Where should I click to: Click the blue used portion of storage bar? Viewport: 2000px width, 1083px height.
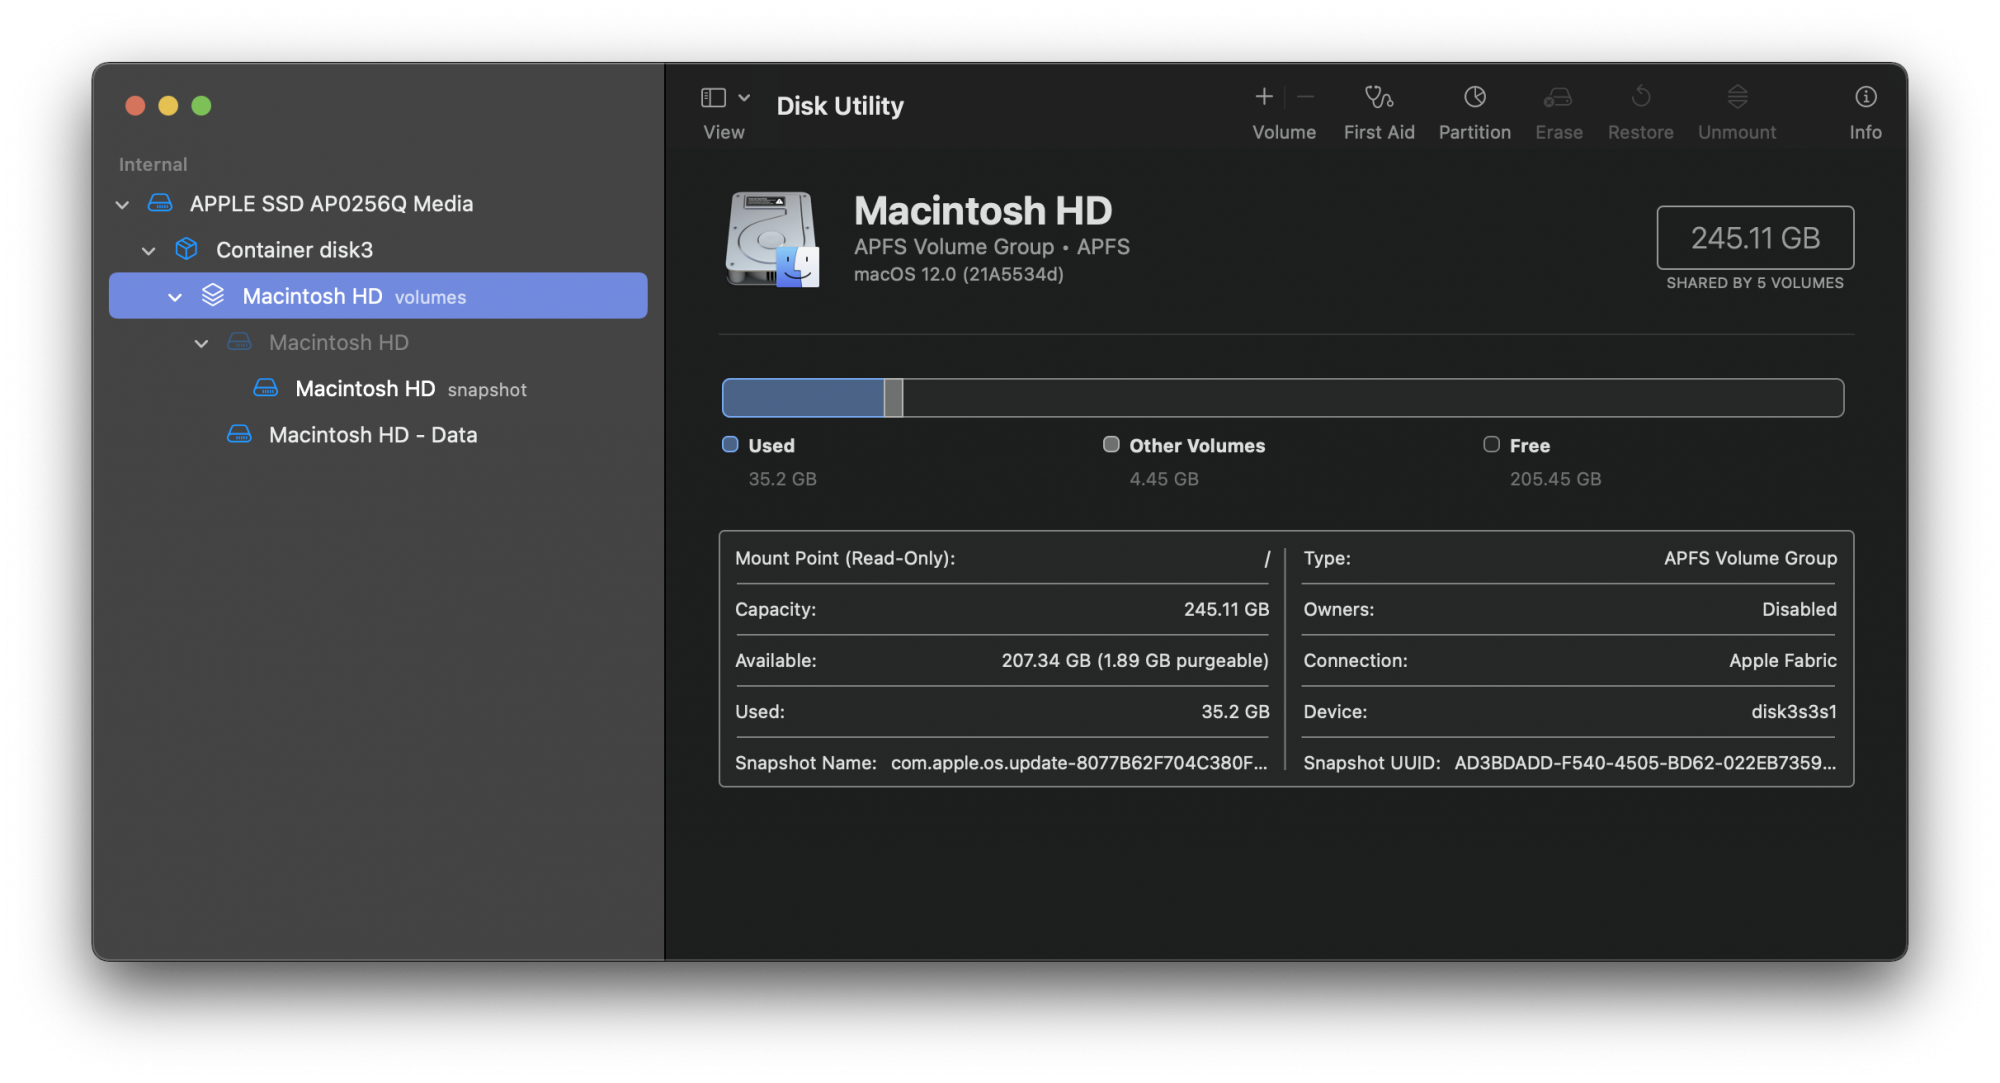(803, 398)
